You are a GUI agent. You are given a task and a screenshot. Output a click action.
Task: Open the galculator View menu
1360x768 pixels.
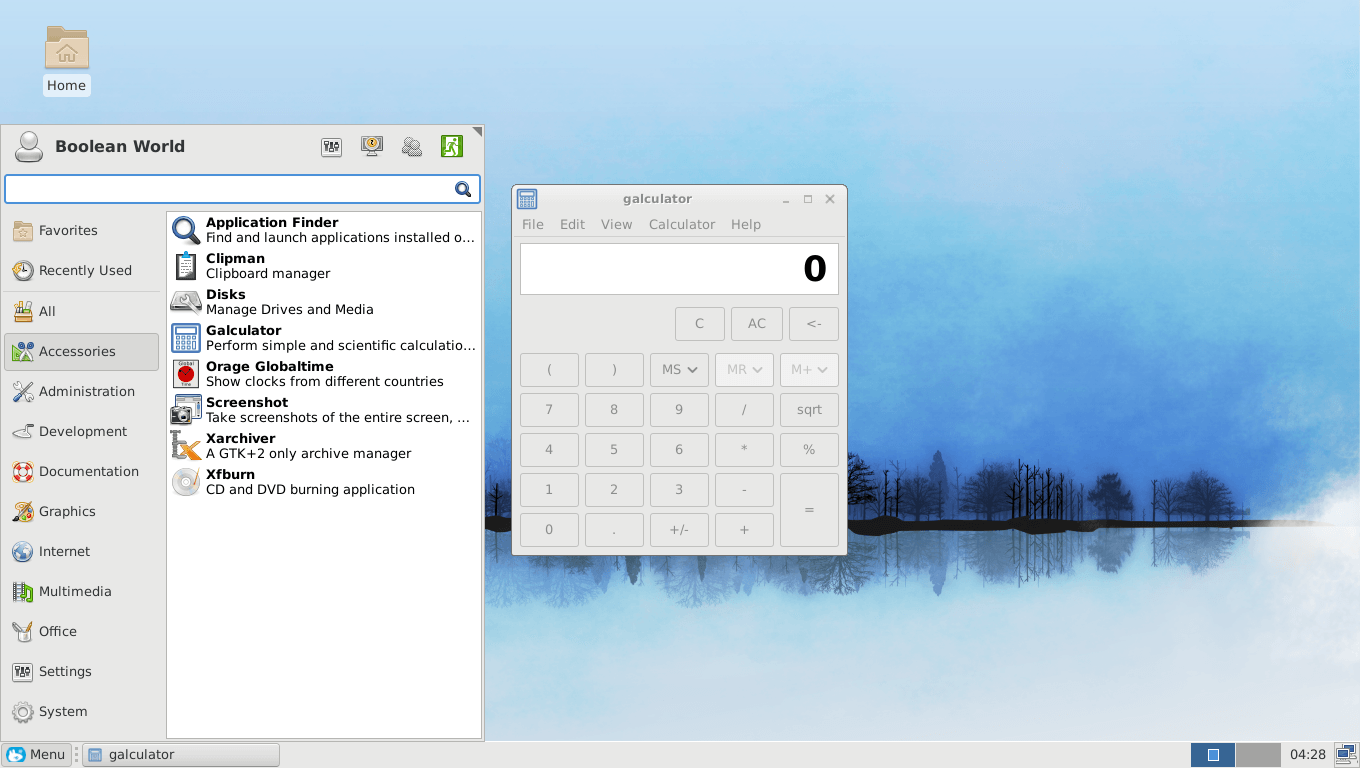pyautogui.click(x=616, y=225)
